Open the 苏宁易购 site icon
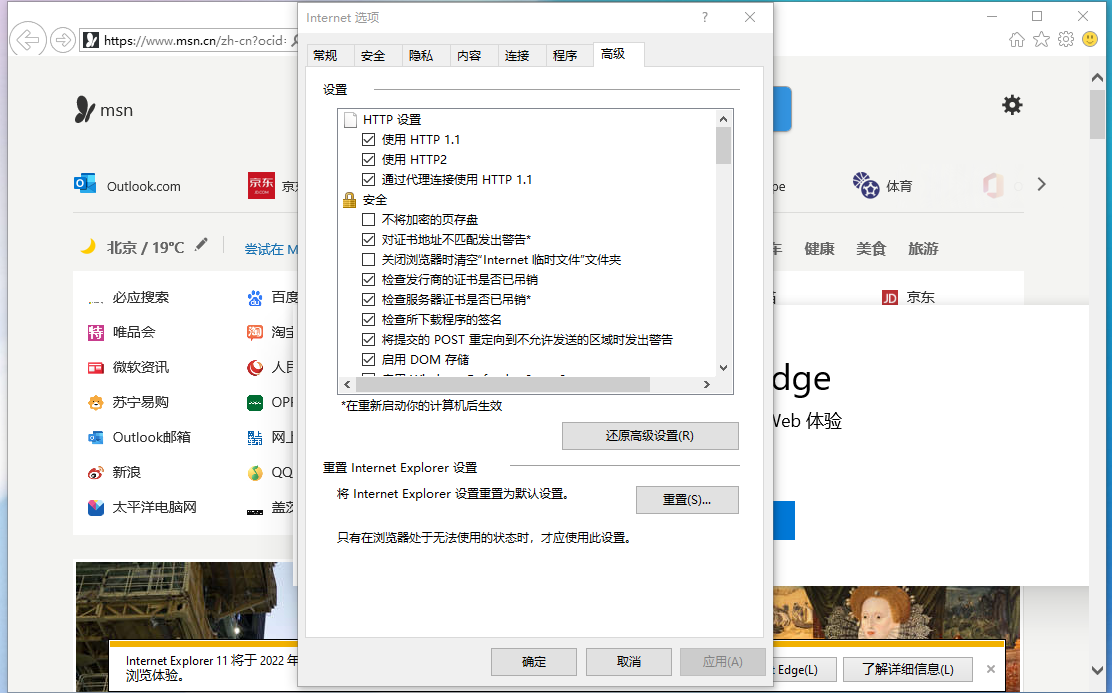The image size is (1112, 693). (96, 403)
